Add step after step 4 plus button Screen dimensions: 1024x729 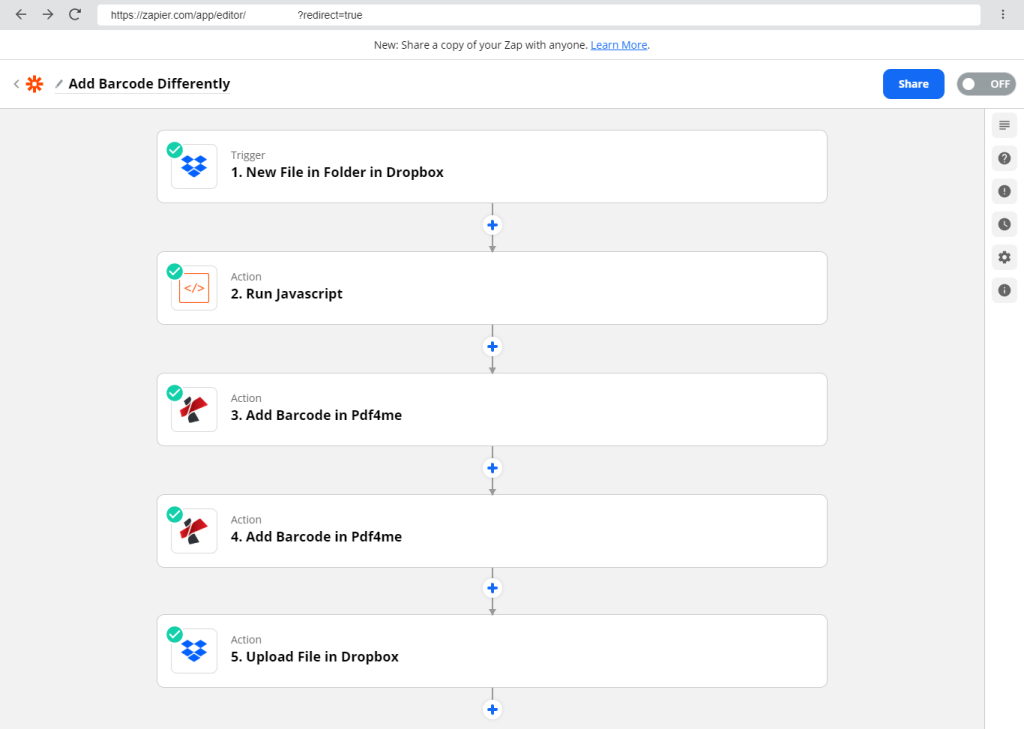point(492,589)
